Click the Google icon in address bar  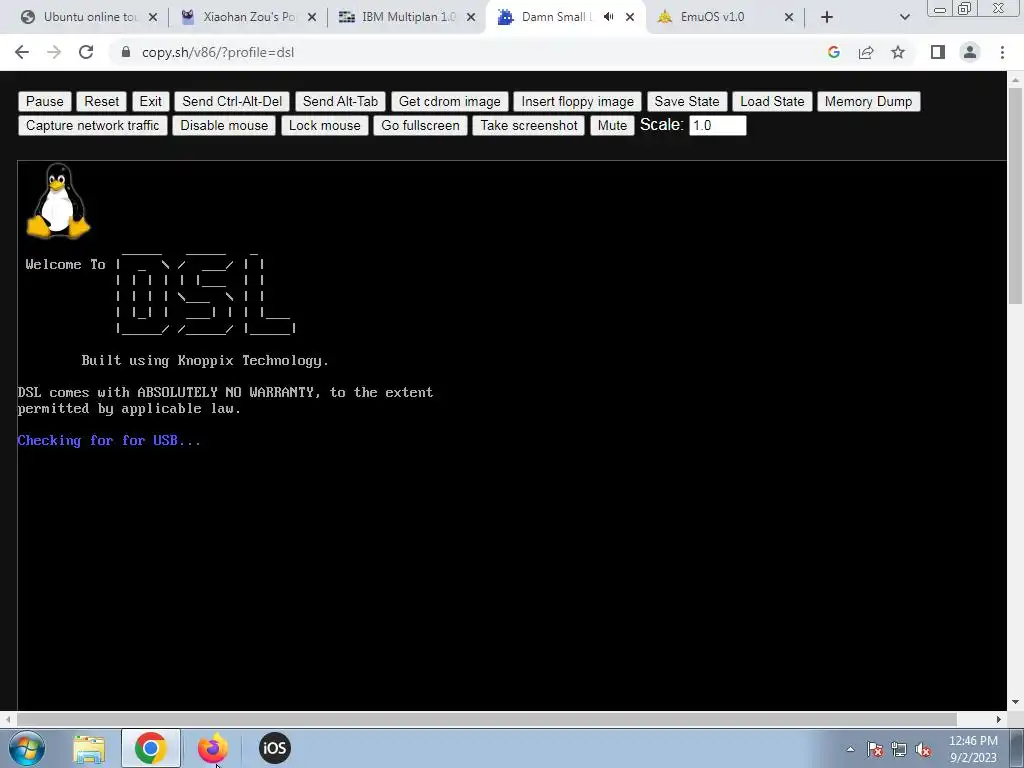[x=834, y=52]
